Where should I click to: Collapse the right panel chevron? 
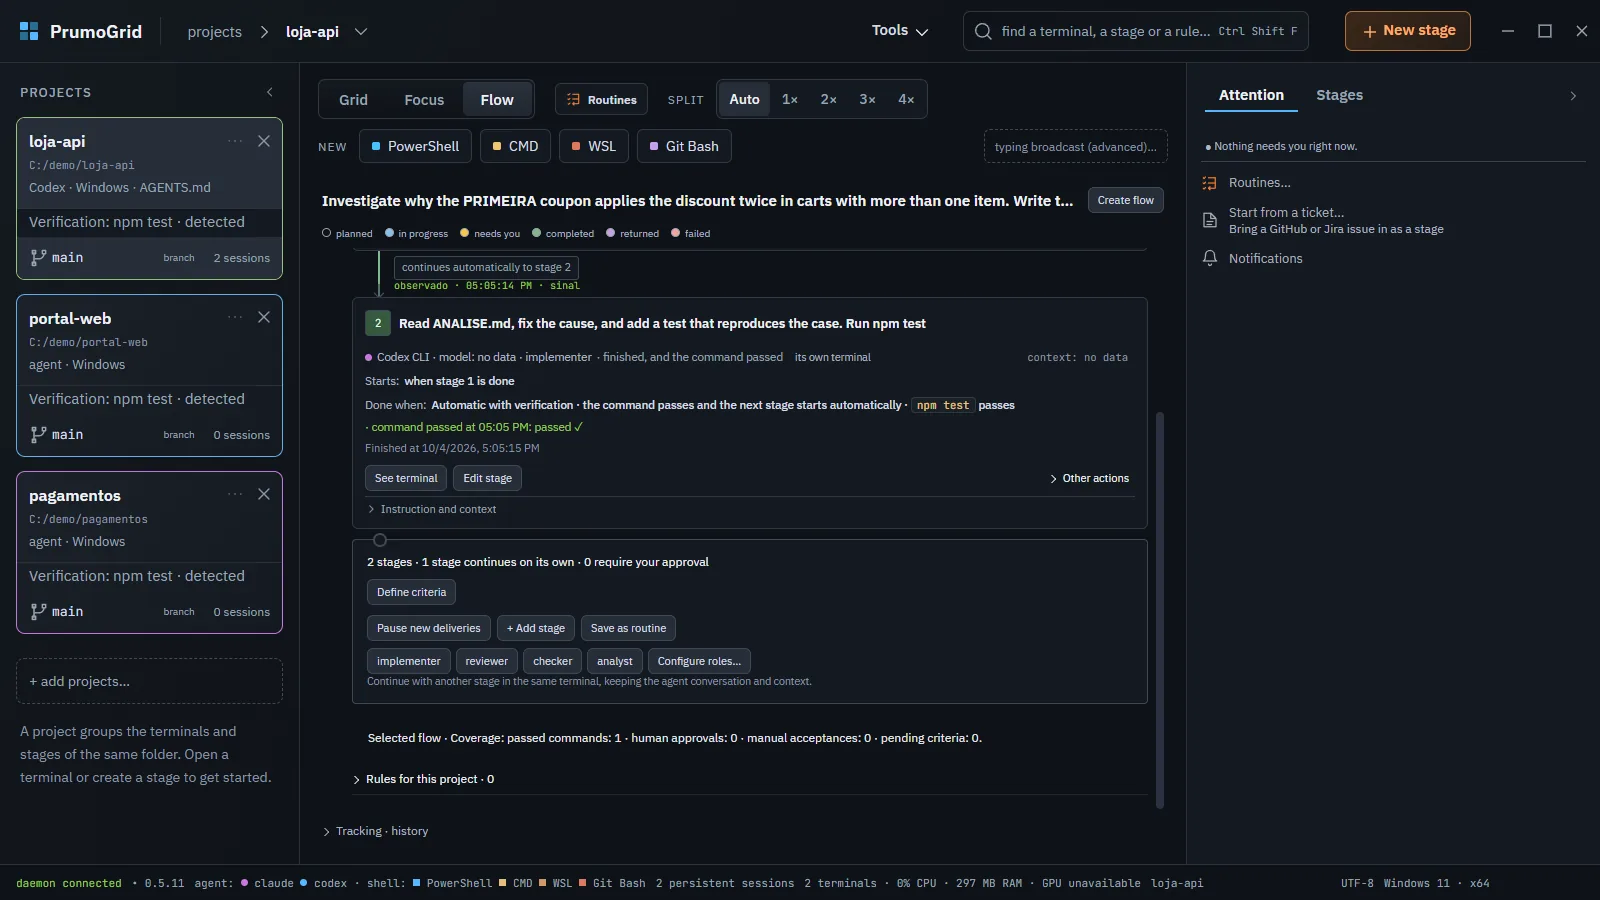[1573, 96]
